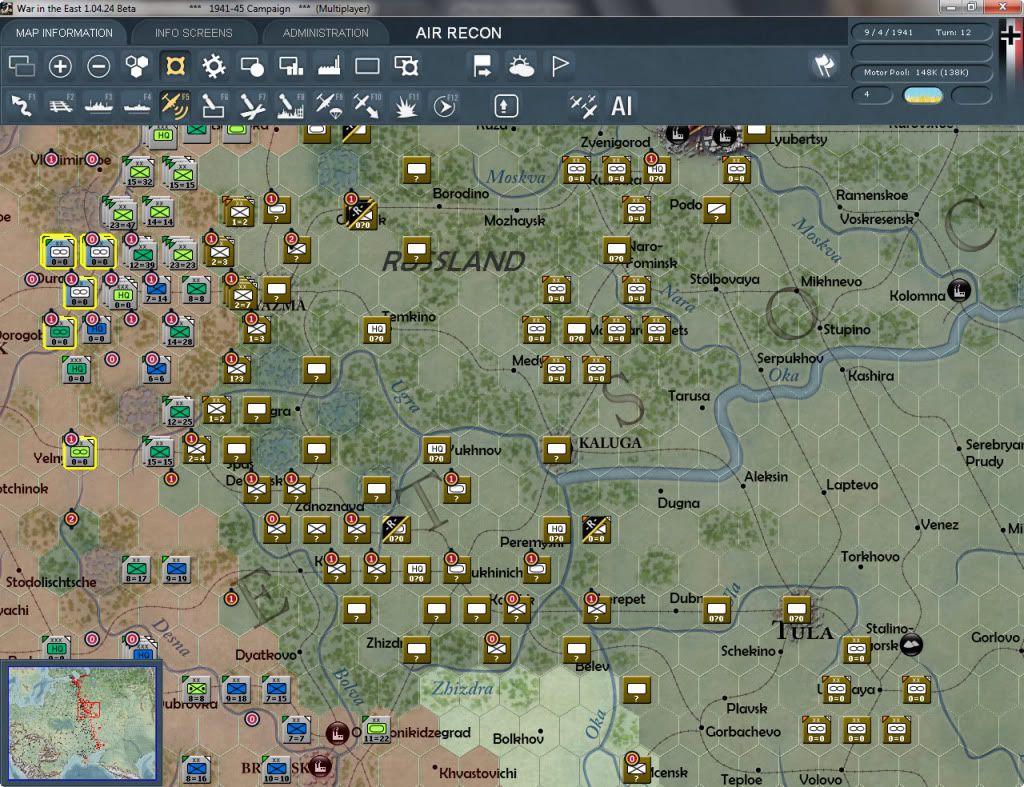Click the clear weather sky indicator
The image size is (1024, 787).
(x=922, y=95)
